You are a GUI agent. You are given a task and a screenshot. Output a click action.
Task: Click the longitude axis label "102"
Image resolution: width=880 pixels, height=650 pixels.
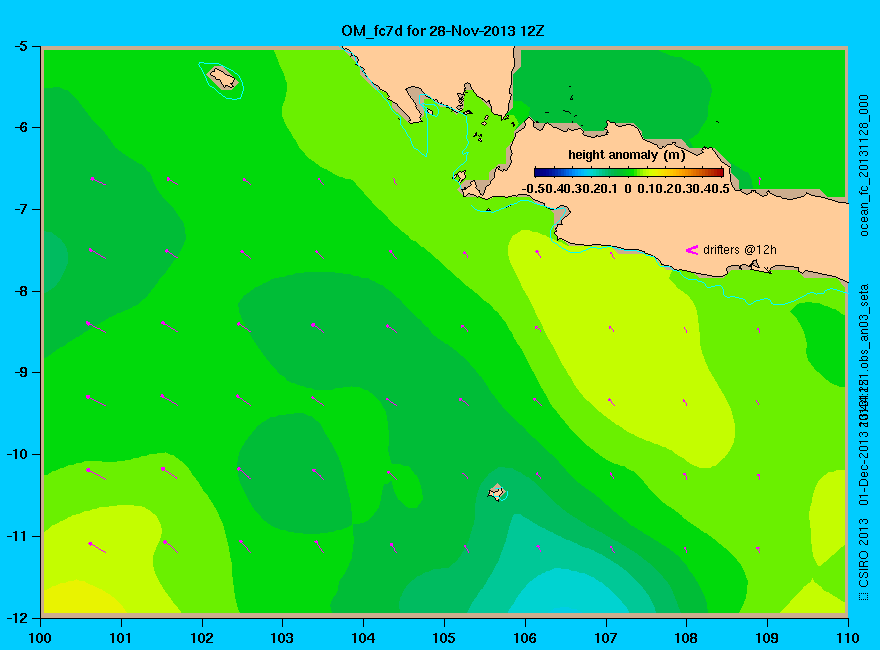pos(201,638)
